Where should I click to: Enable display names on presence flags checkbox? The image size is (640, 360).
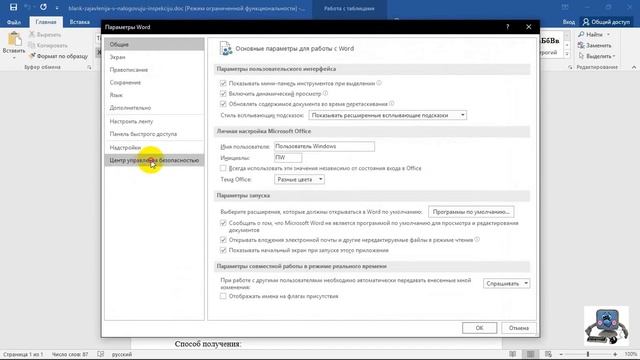coord(223,296)
